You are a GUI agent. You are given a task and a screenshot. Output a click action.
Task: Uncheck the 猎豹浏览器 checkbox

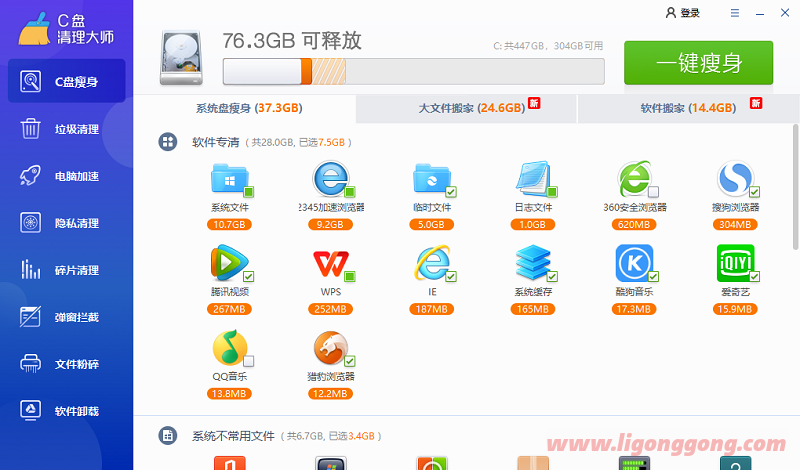pyautogui.click(x=350, y=361)
